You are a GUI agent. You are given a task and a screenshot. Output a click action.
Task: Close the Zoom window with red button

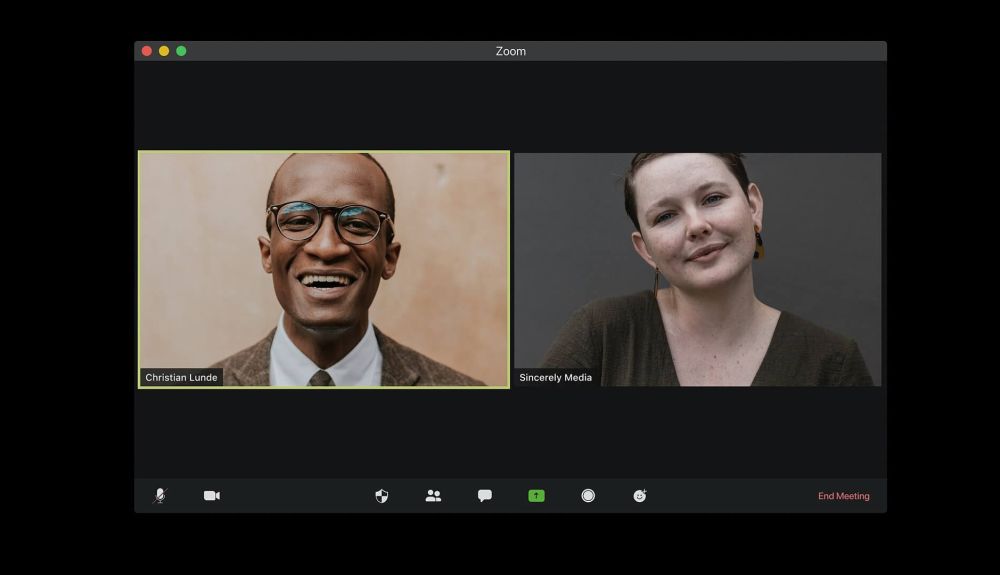click(147, 51)
